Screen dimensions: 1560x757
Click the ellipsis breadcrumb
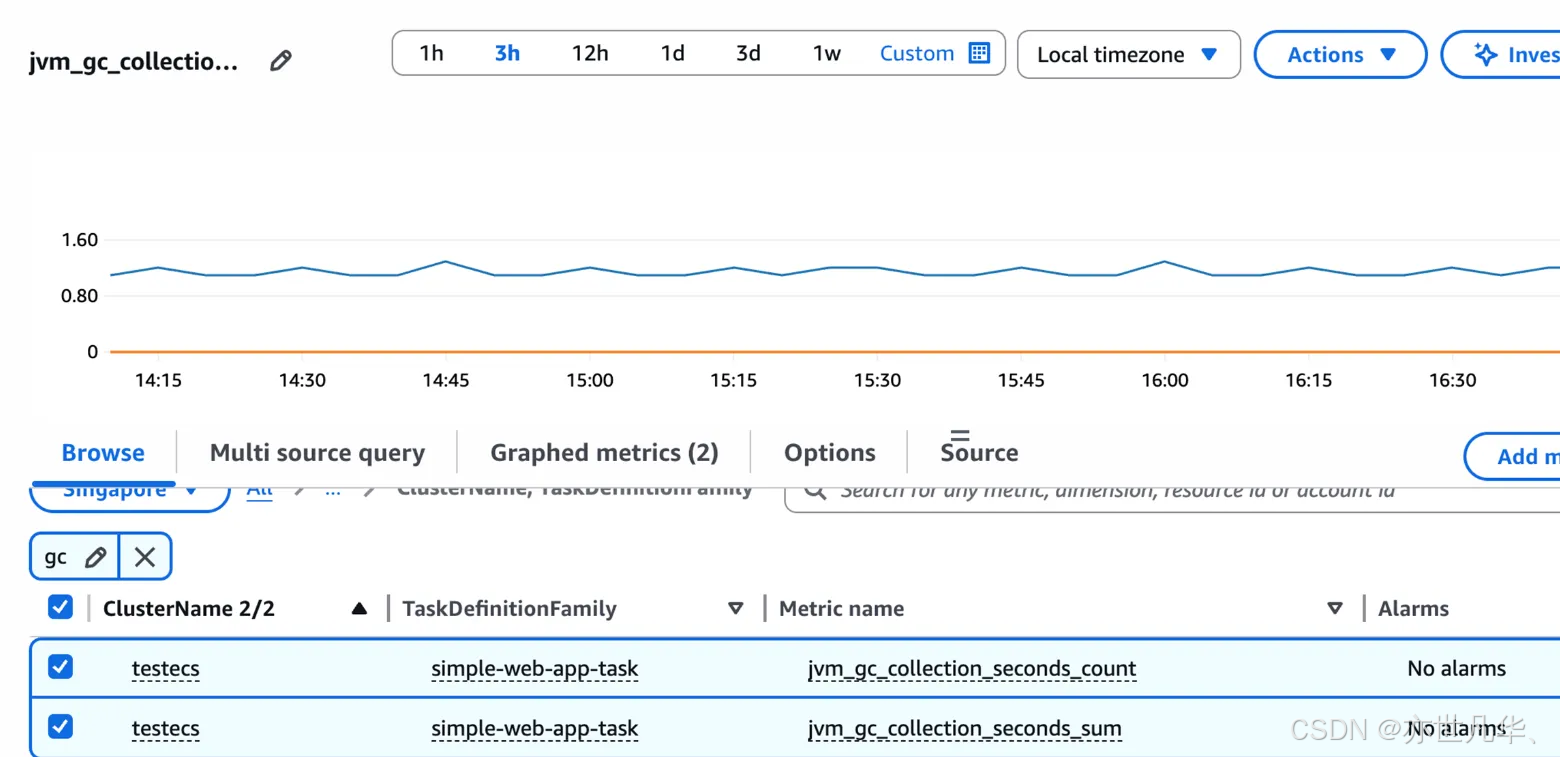tap(333, 491)
